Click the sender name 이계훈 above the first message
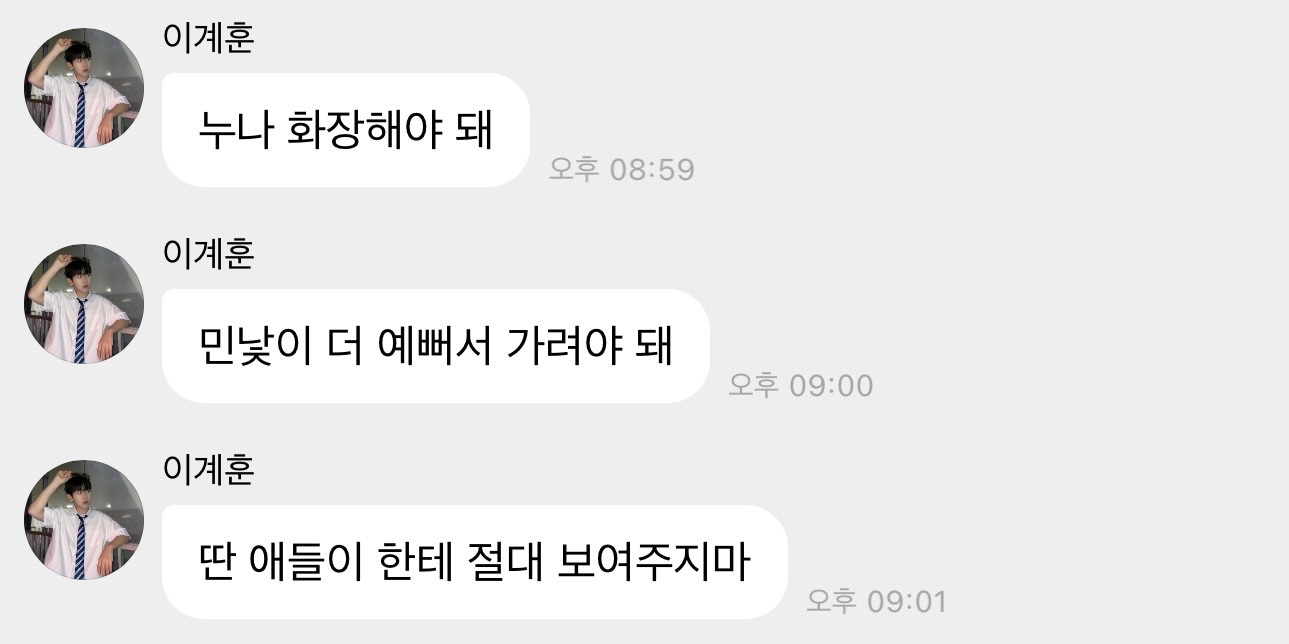The image size is (1289, 644). click(208, 39)
